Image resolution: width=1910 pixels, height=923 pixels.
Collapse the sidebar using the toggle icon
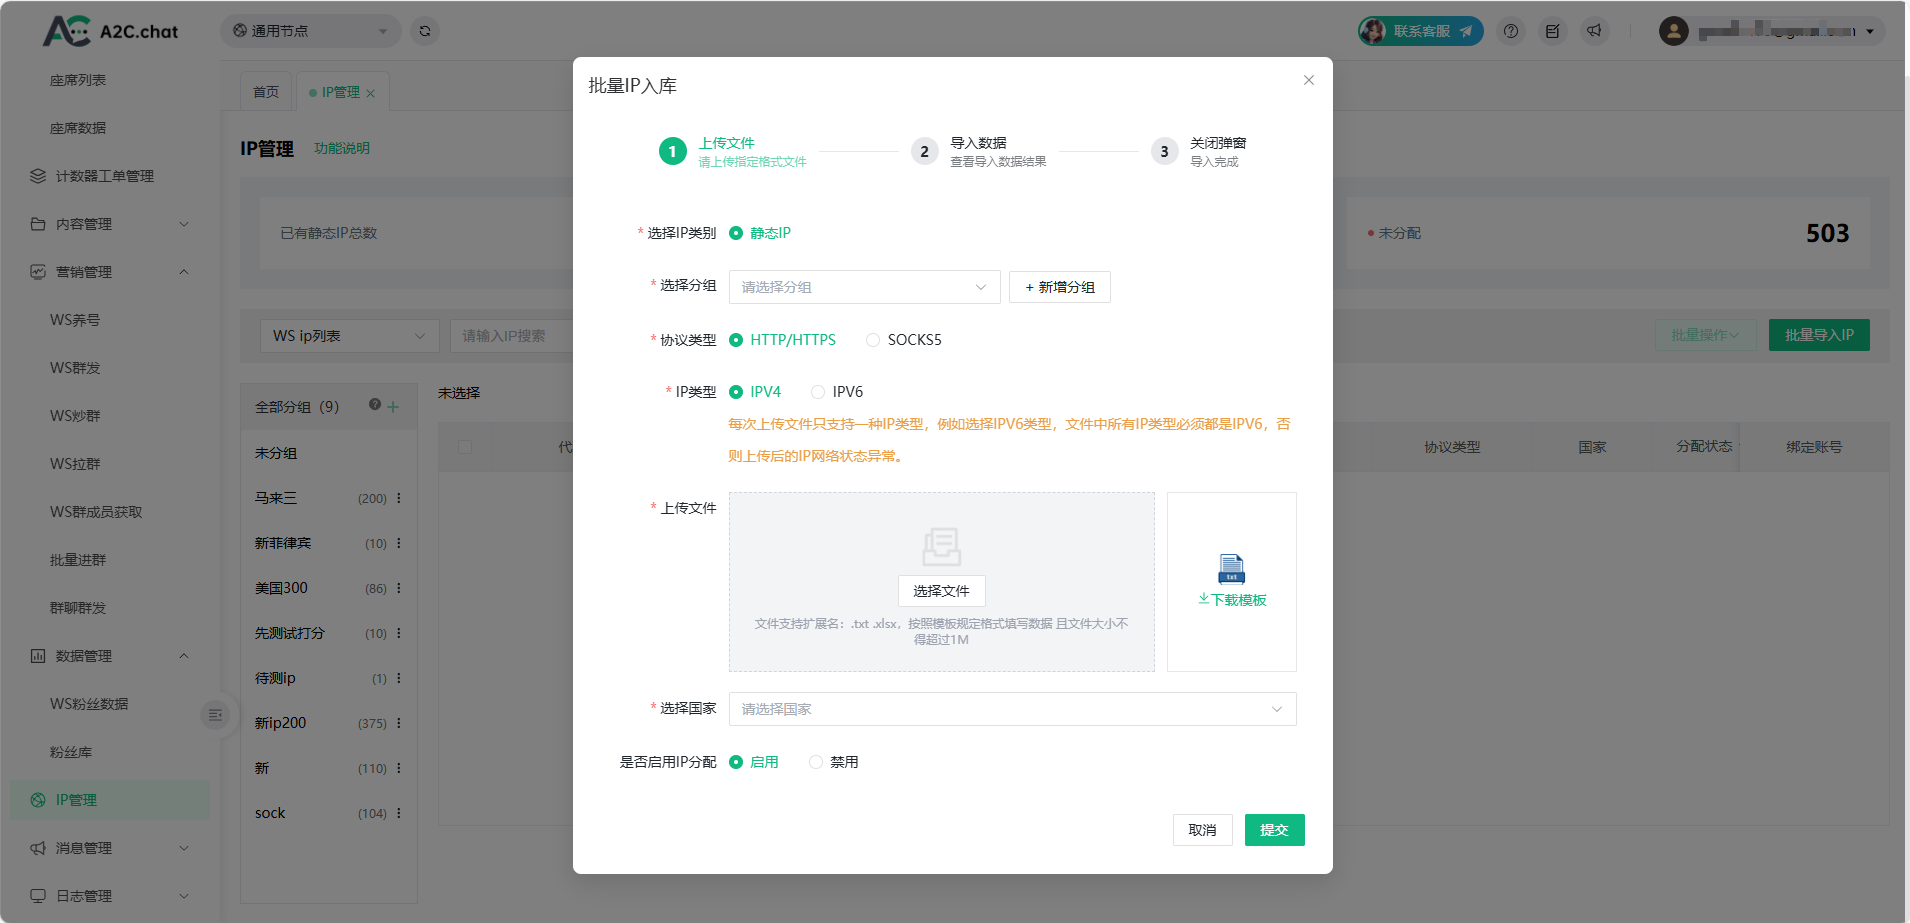215,715
